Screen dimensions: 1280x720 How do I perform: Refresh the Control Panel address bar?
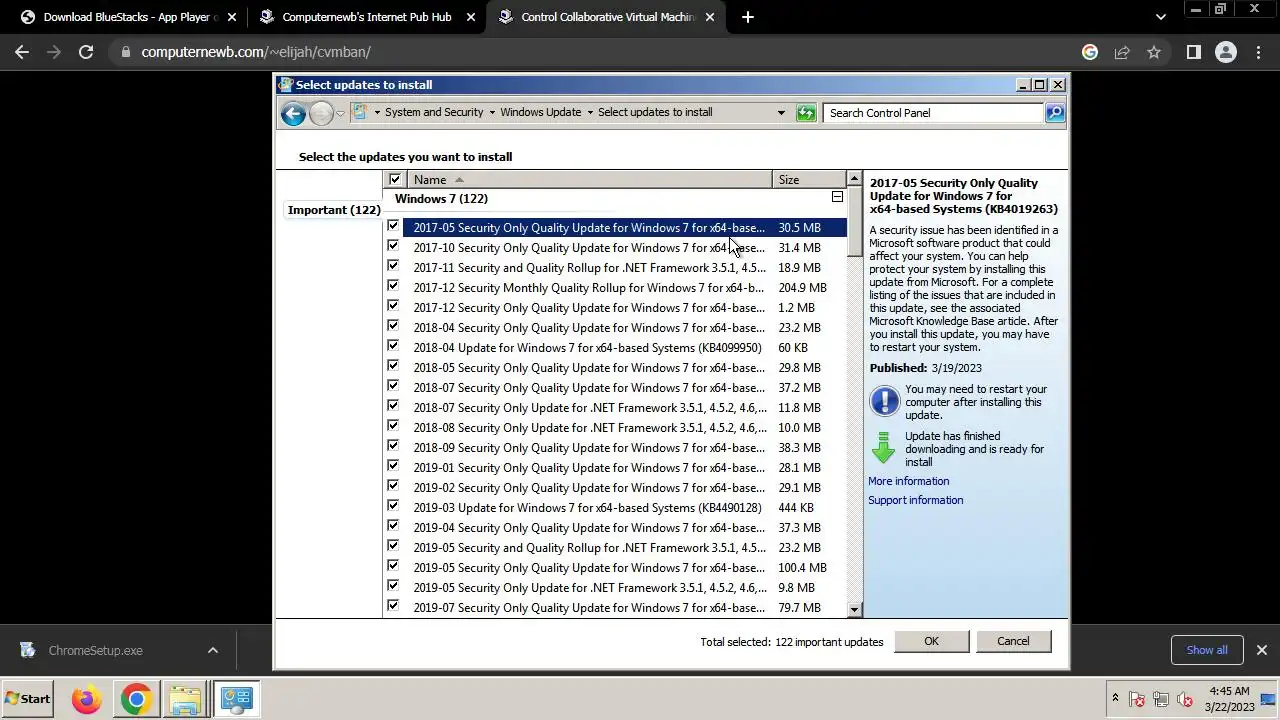click(806, 113)
